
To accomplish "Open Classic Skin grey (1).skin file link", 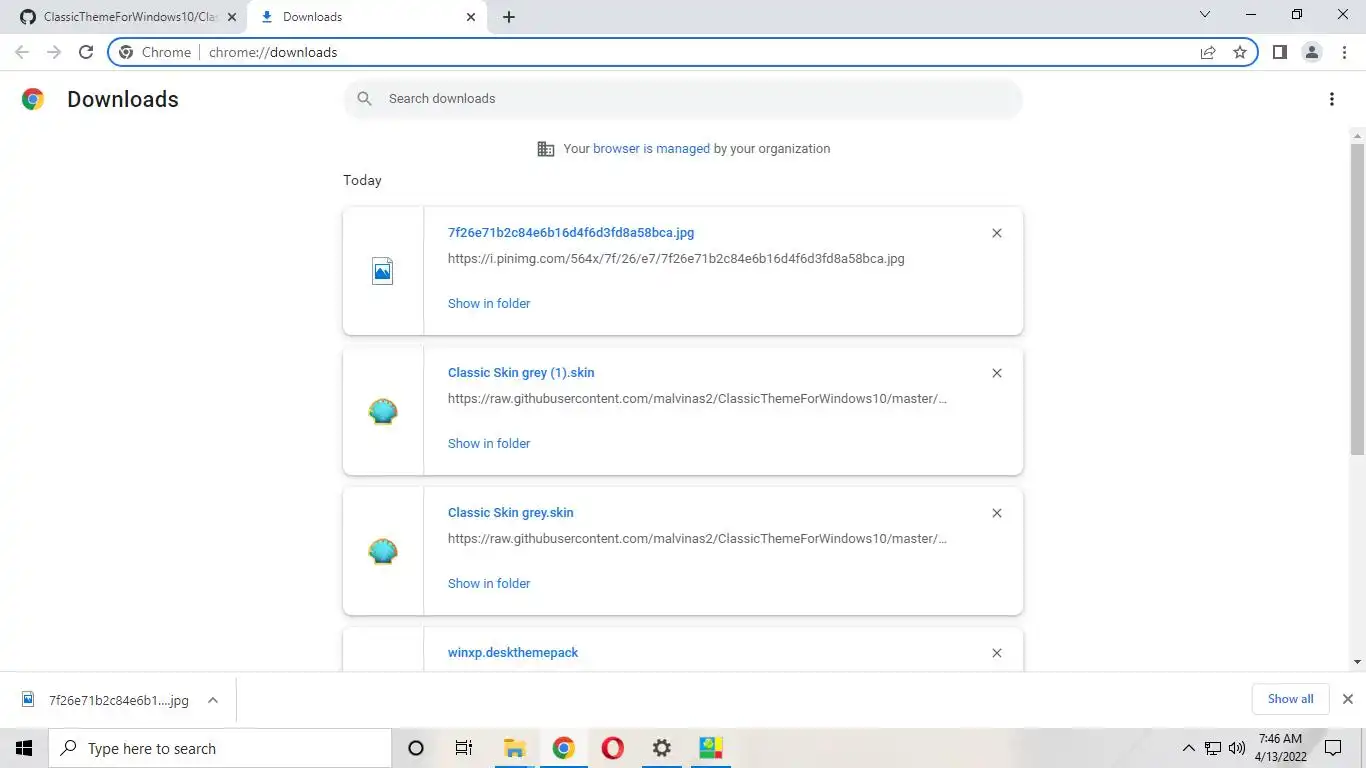I will 521,372.
